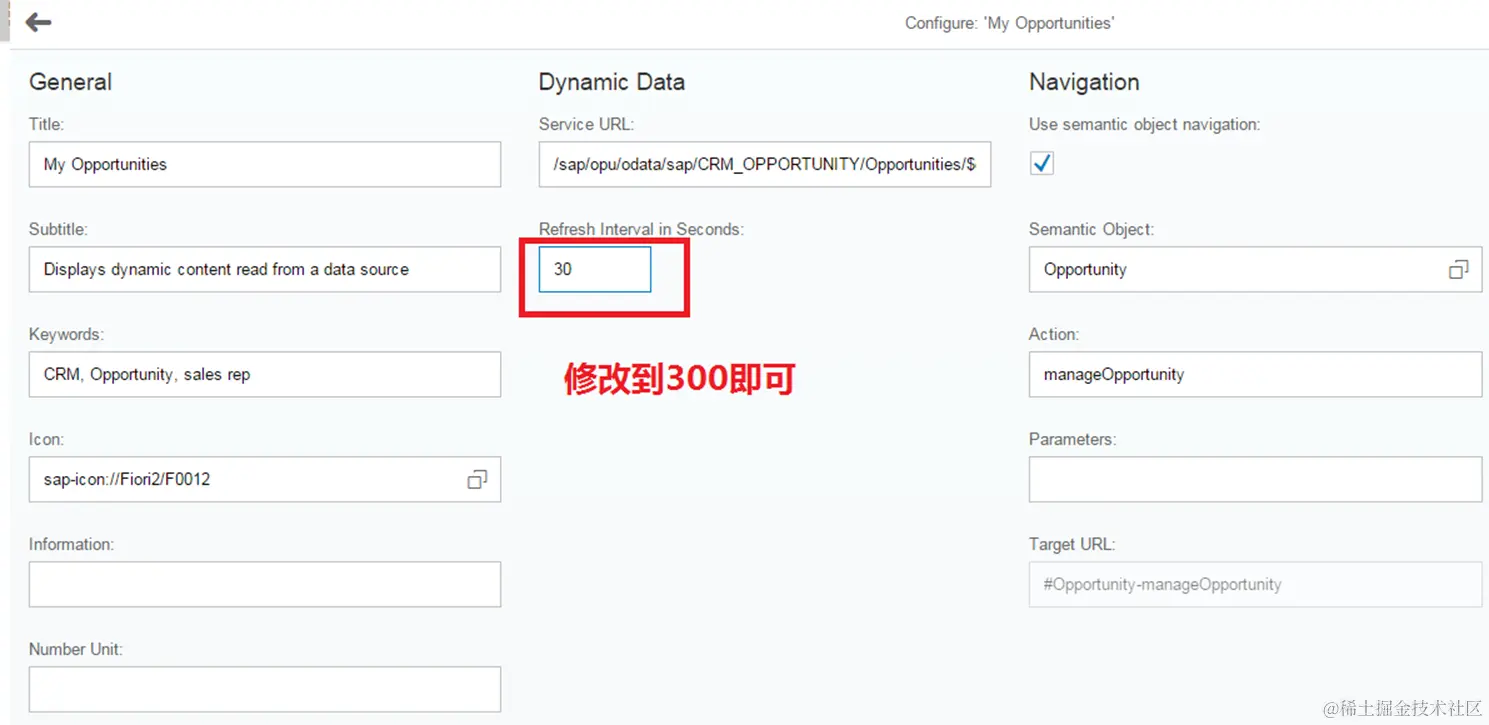
Task: Click the 'Navigation' section heading
Action: (x=1084, y=82)
